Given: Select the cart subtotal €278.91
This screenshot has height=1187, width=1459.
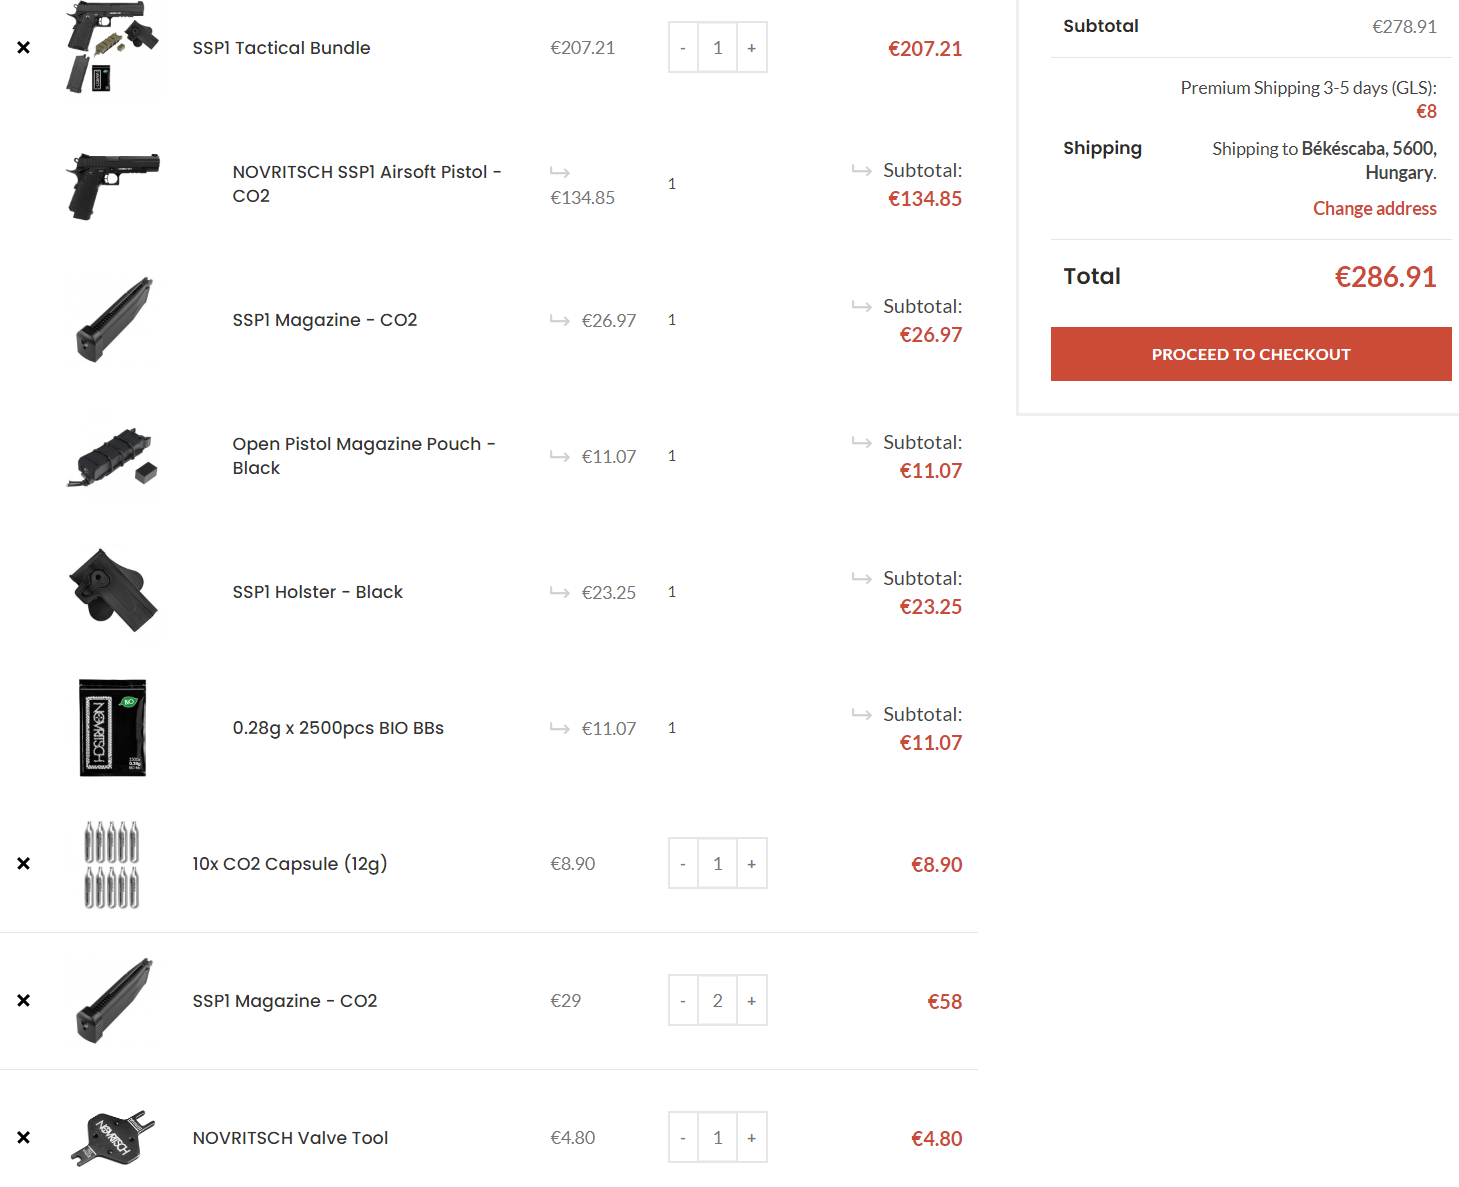Looking at the screenshot, I should pos(1404,27).
